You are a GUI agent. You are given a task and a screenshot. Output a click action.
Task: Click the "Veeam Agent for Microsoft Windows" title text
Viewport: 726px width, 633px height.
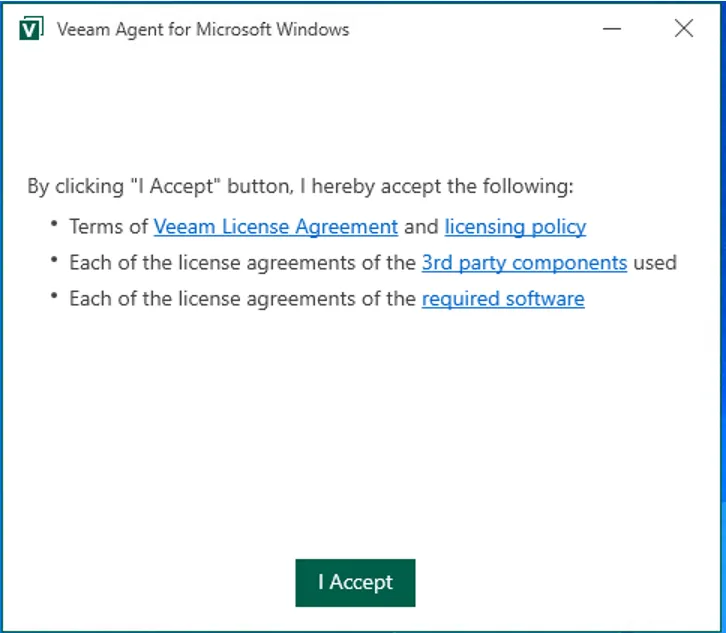tap(203, 30)
